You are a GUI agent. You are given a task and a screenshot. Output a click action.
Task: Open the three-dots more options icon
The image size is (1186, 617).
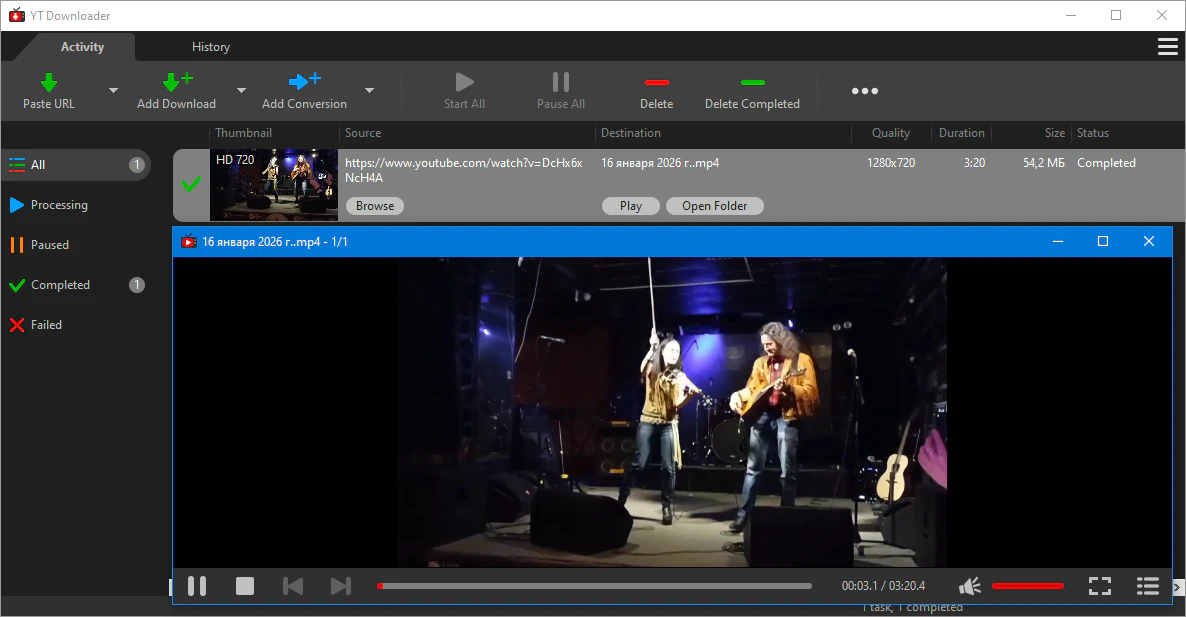pos(864,91)
